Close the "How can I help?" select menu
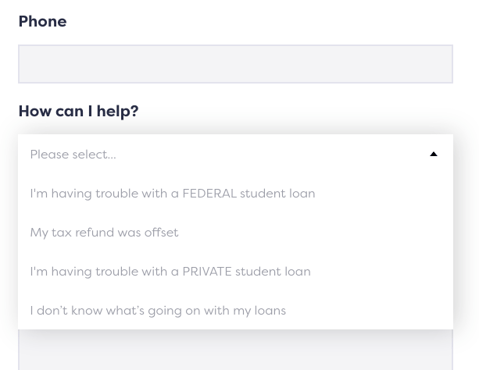 pos(433,154)
